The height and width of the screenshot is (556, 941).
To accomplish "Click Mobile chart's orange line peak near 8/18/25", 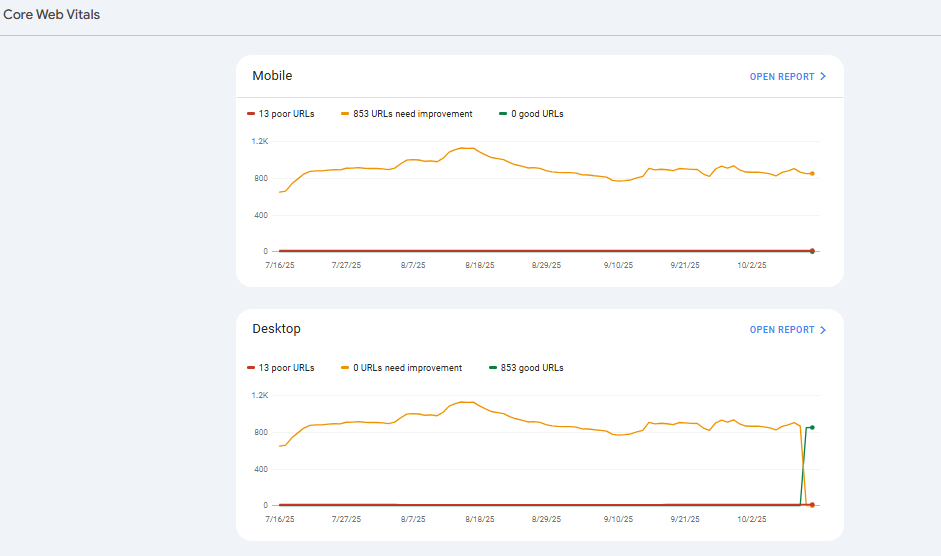I will click(464, 148).
